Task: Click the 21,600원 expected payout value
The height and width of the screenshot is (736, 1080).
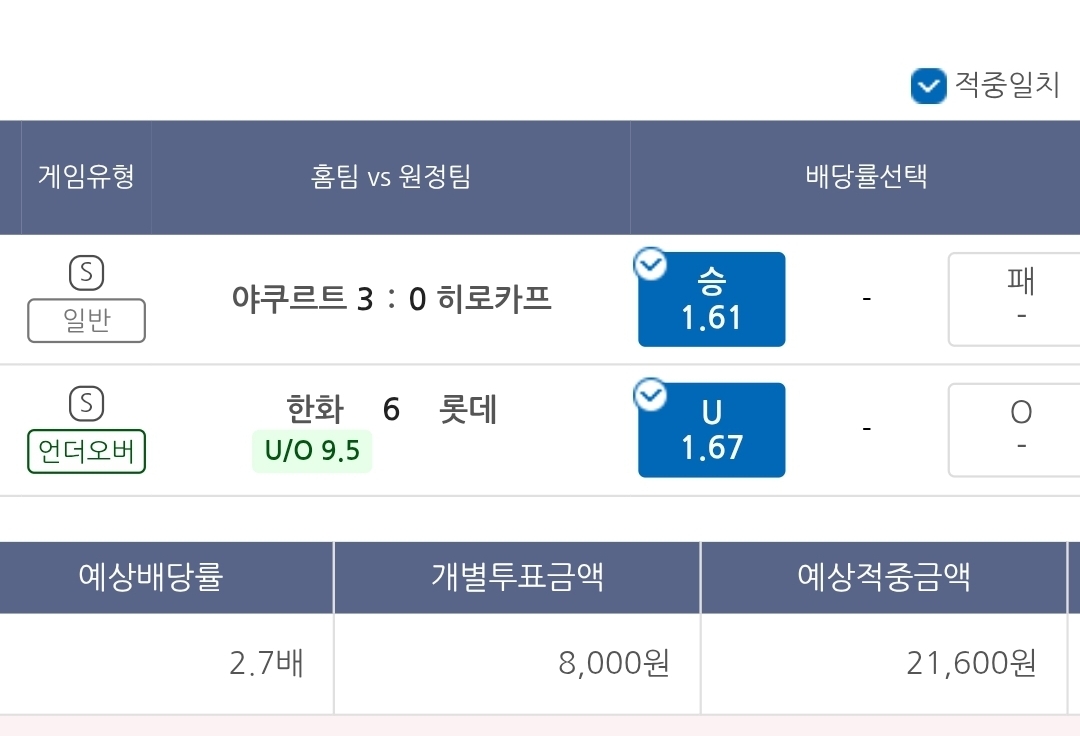Action: (971, 663)
